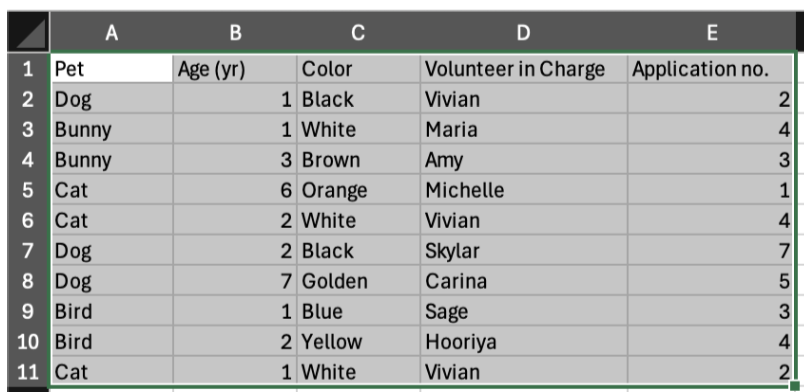The image size is (804, 392).
Task: Select column D header
Action: point(524,33)
